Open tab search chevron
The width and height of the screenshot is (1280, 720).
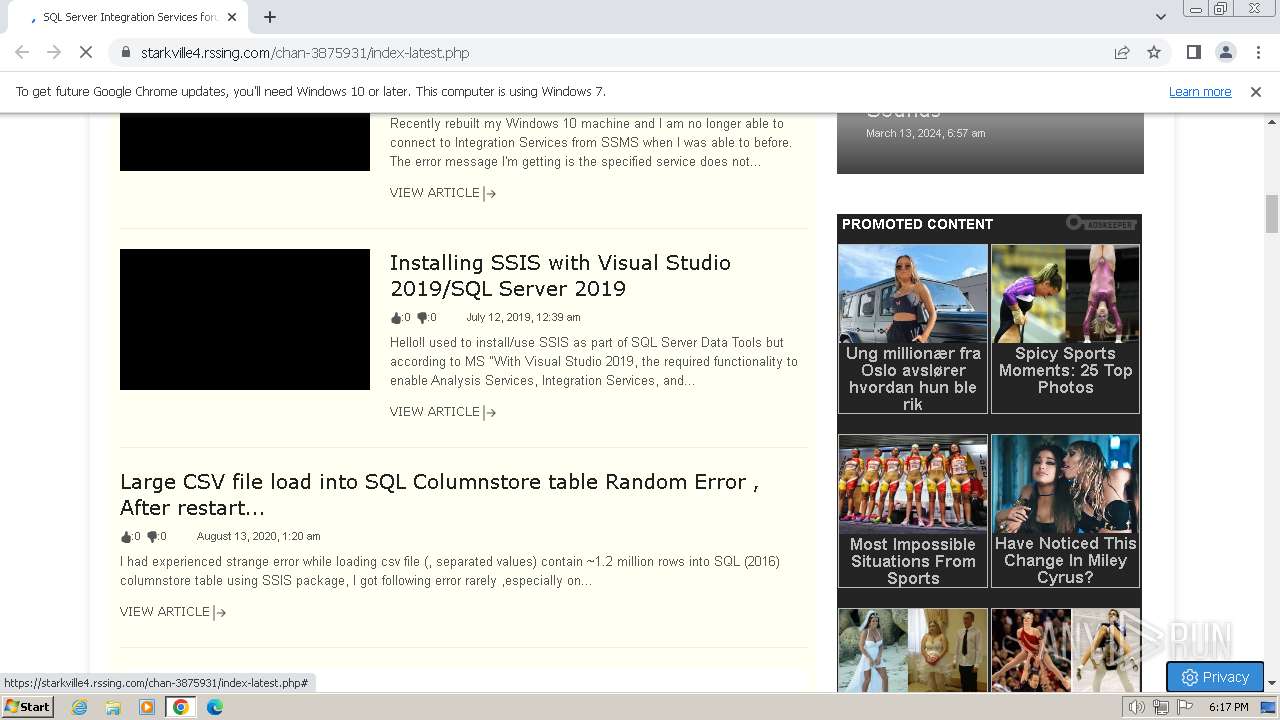pyautogui.click(x=1160, y=17)
